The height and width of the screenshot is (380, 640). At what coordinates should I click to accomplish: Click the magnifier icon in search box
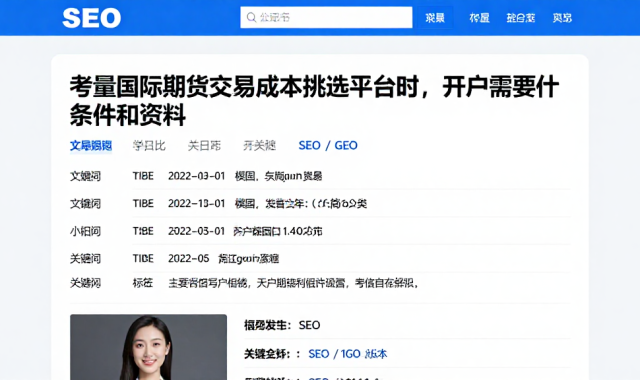251,17
